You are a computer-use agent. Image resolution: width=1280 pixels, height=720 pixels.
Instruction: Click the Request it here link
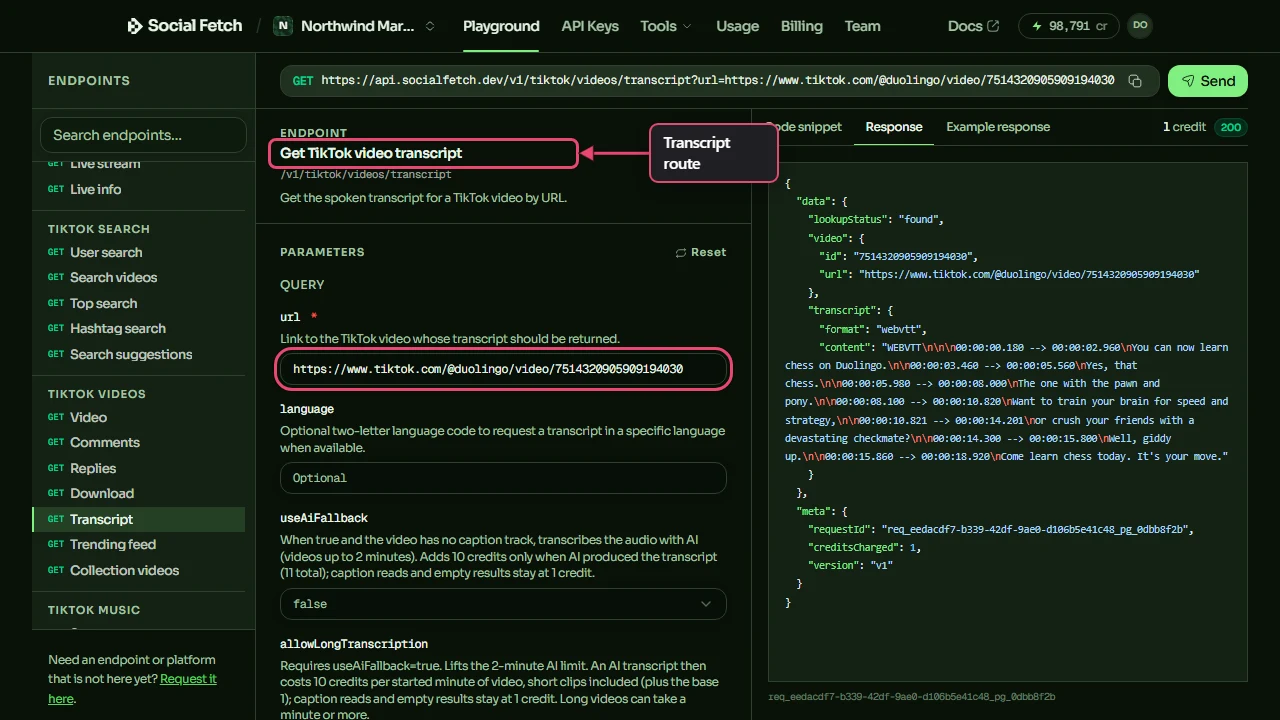point(132,689)
